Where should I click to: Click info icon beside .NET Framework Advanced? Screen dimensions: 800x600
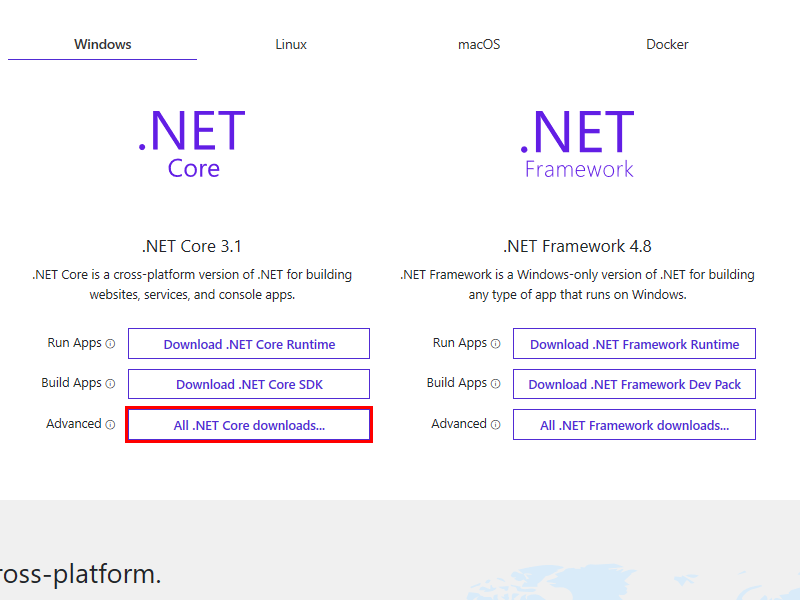(495, 424)
